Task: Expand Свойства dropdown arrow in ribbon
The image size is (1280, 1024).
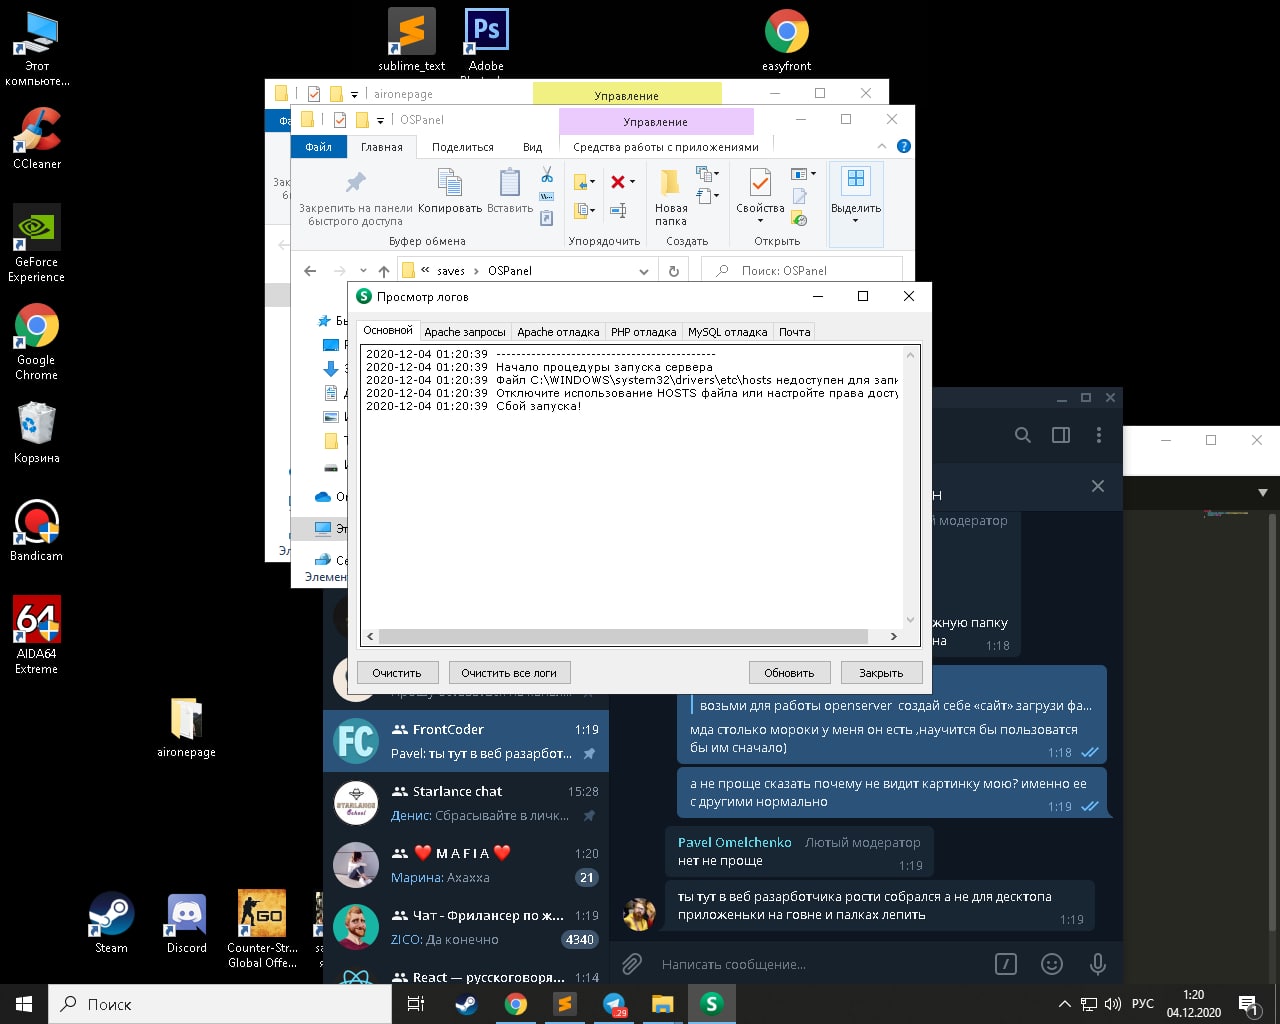Action: coord(760,221)
